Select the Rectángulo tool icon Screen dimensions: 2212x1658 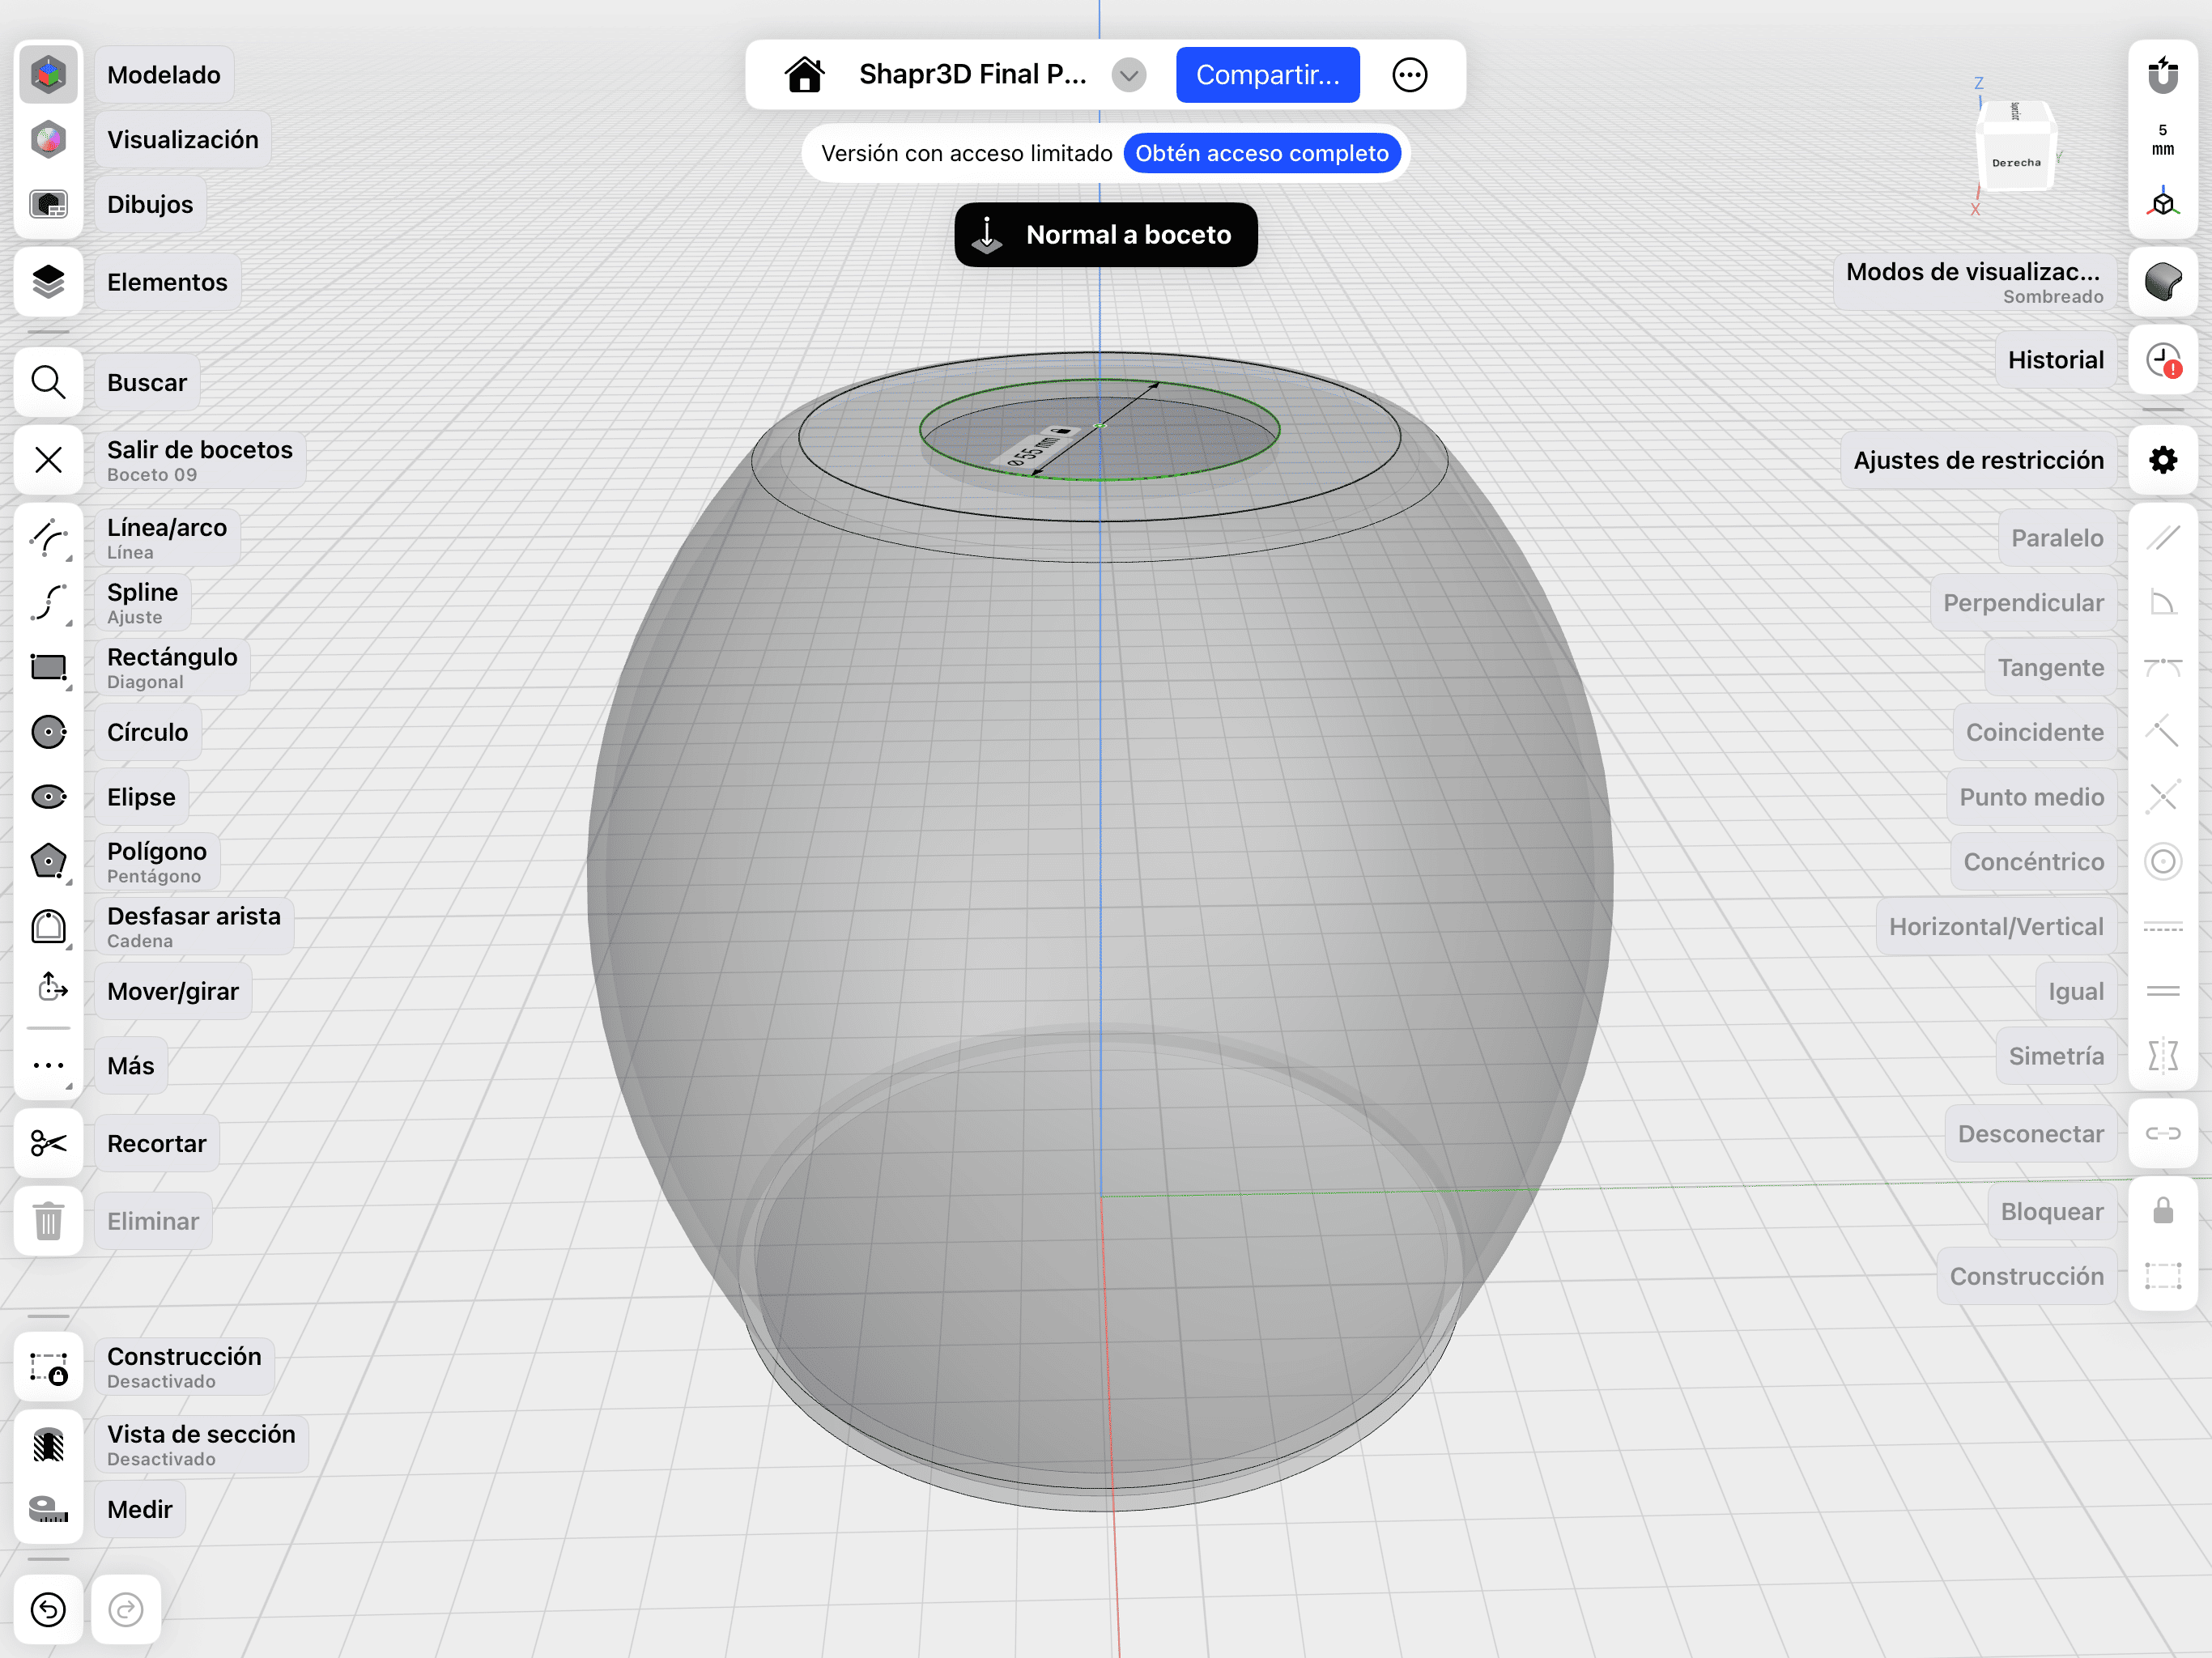[x=48, y=668]
